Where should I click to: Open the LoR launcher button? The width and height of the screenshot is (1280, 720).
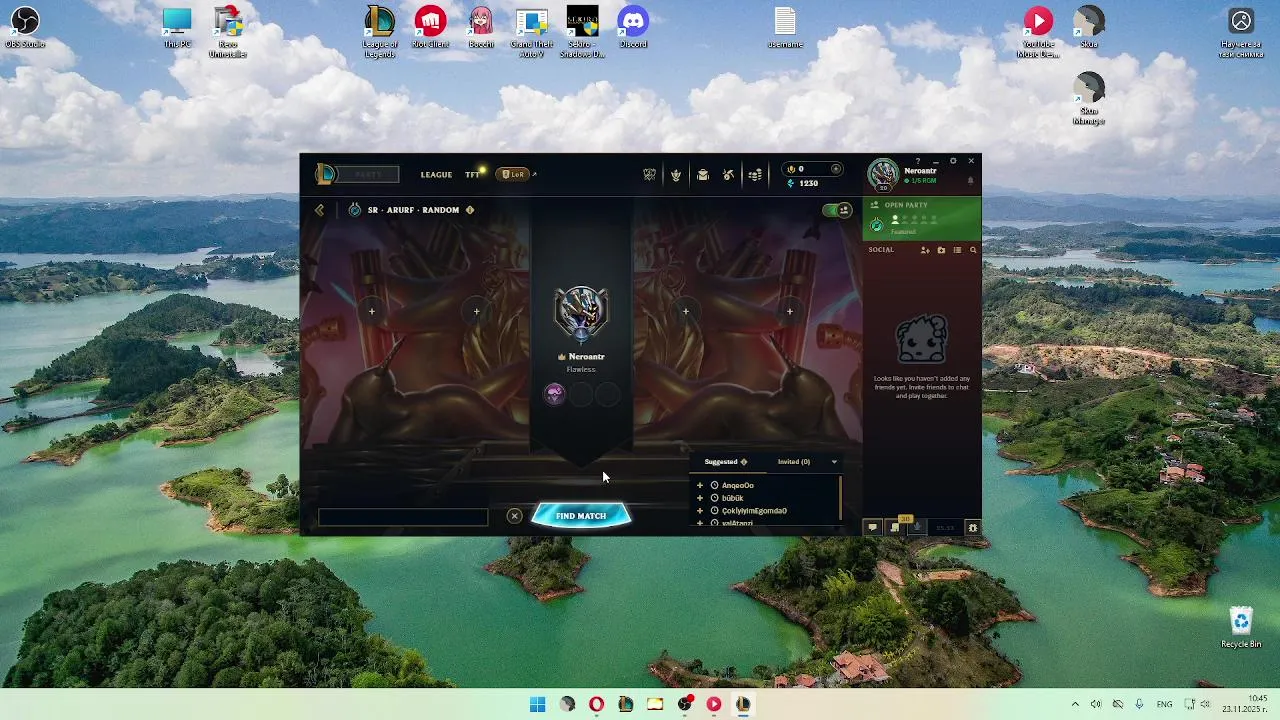point(512,175)
